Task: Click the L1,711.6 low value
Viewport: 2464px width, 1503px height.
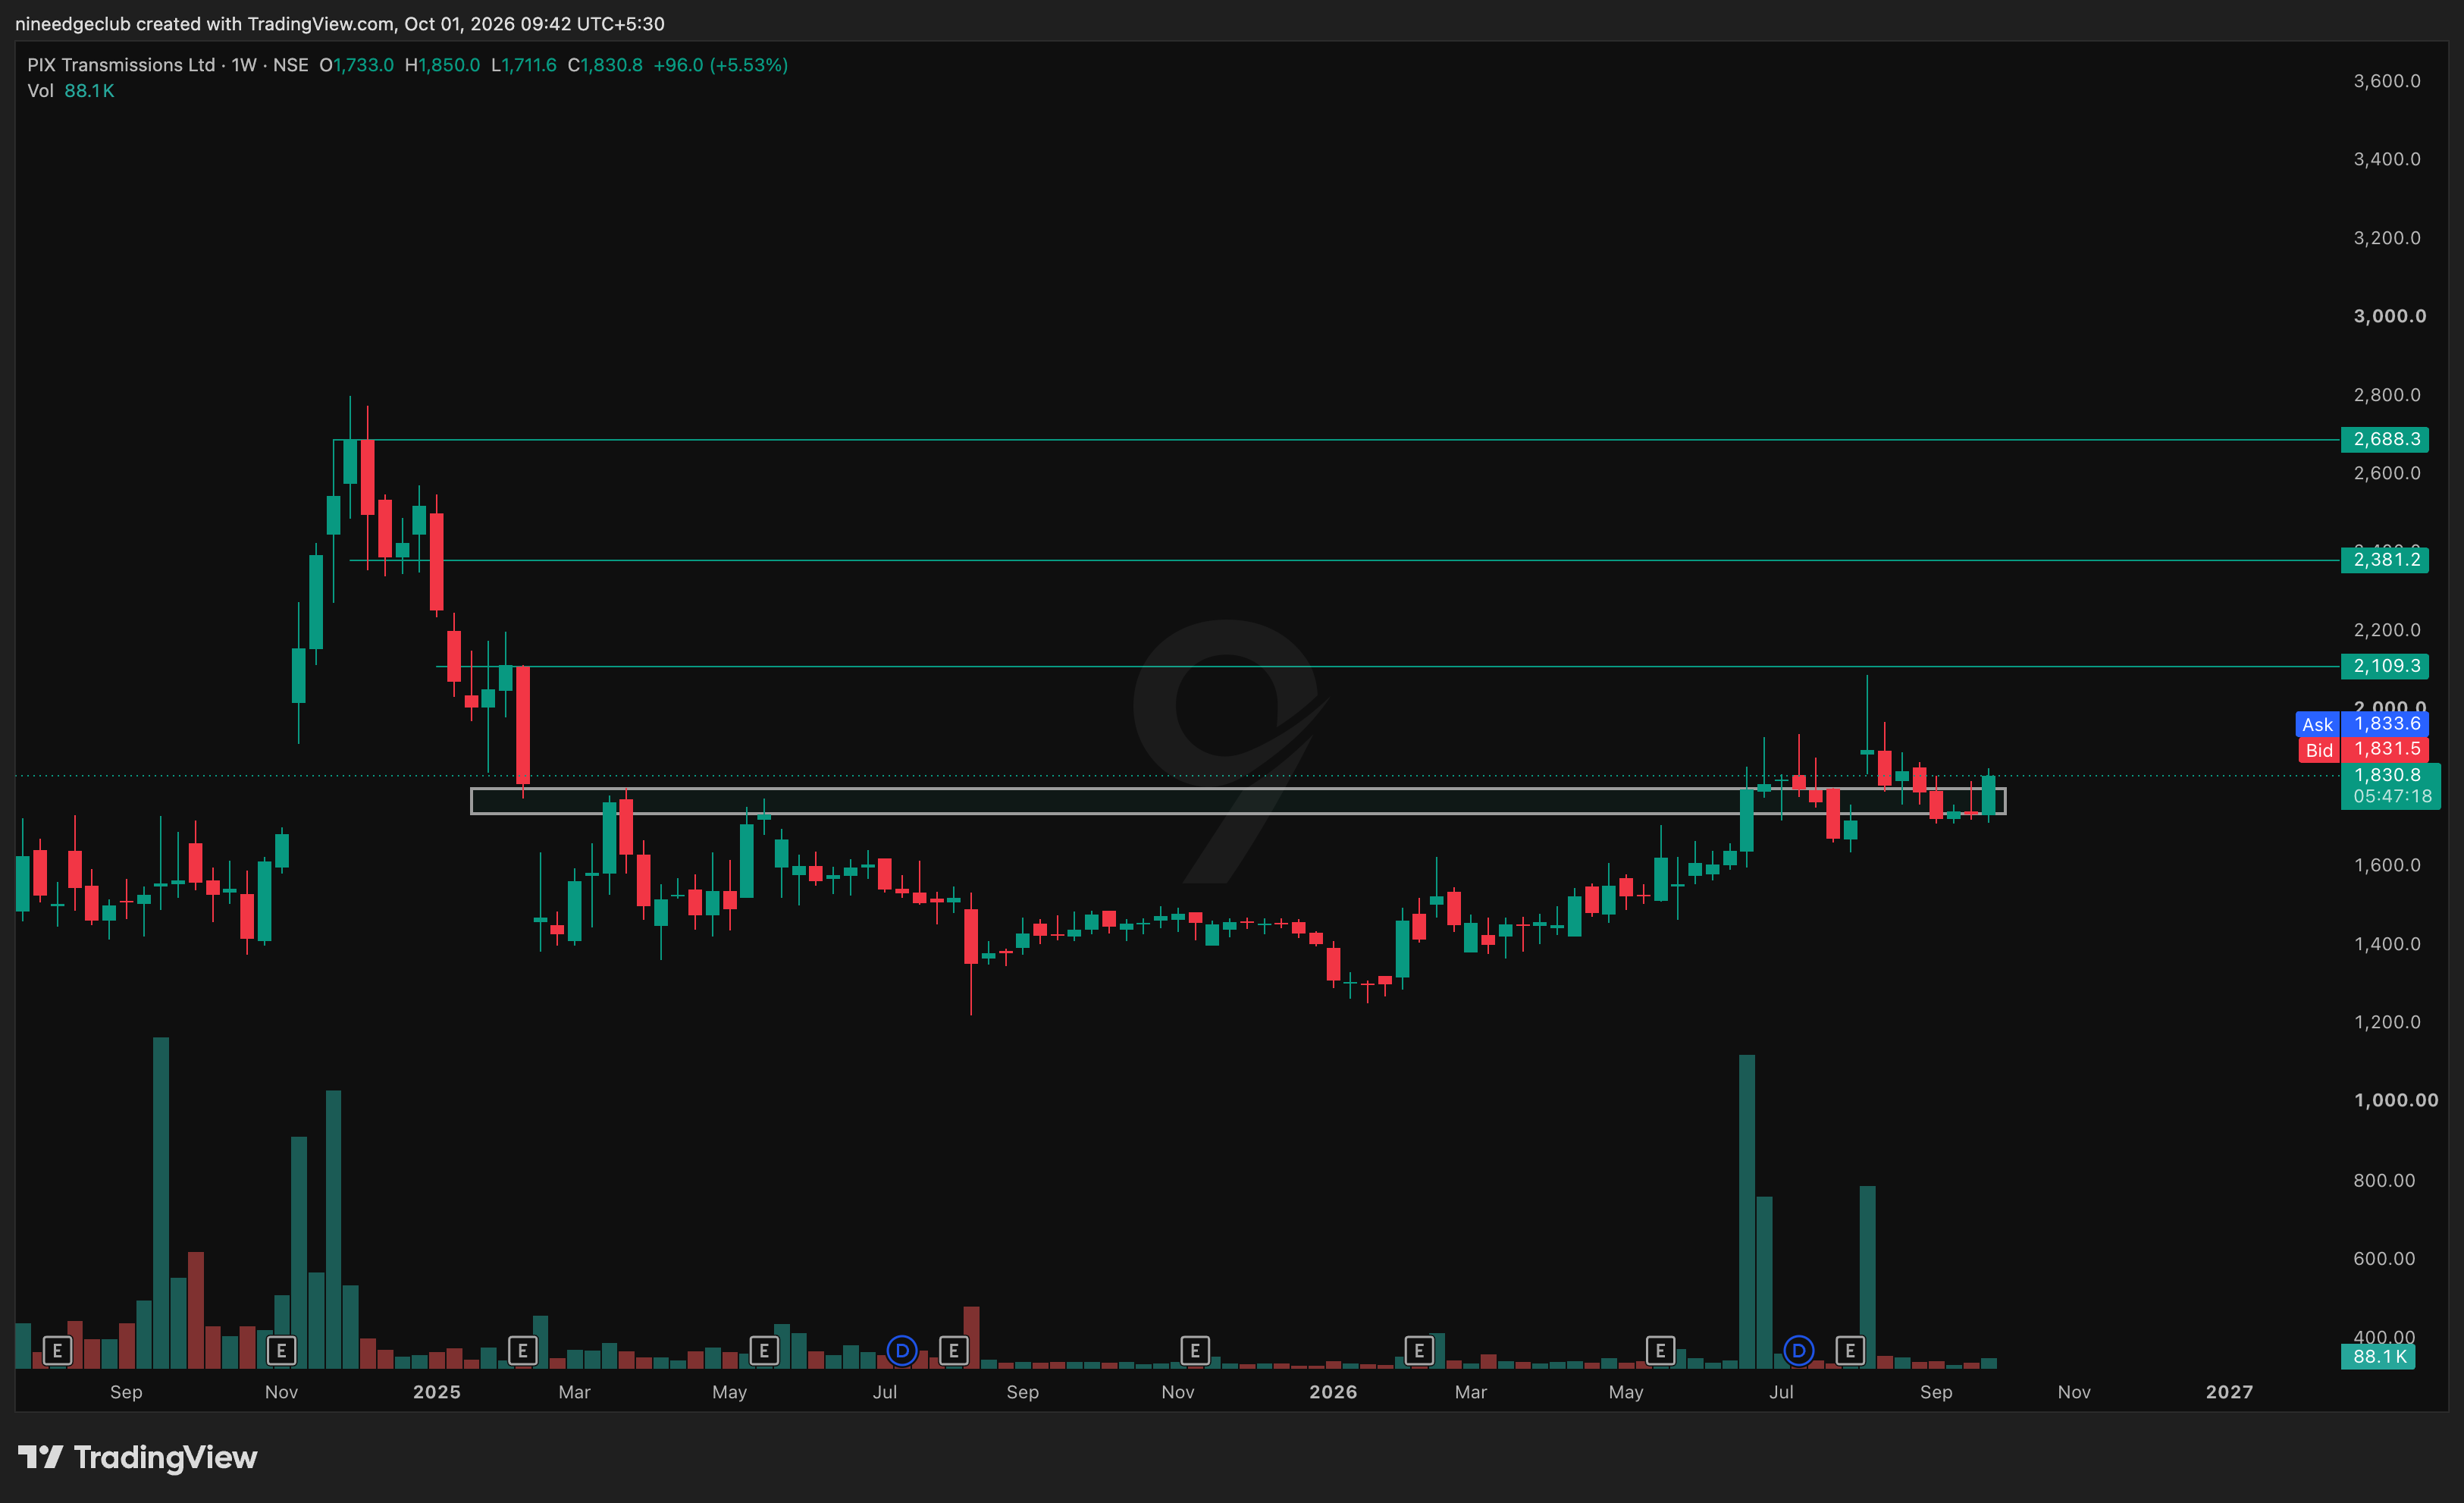Action: pos(523,65)
